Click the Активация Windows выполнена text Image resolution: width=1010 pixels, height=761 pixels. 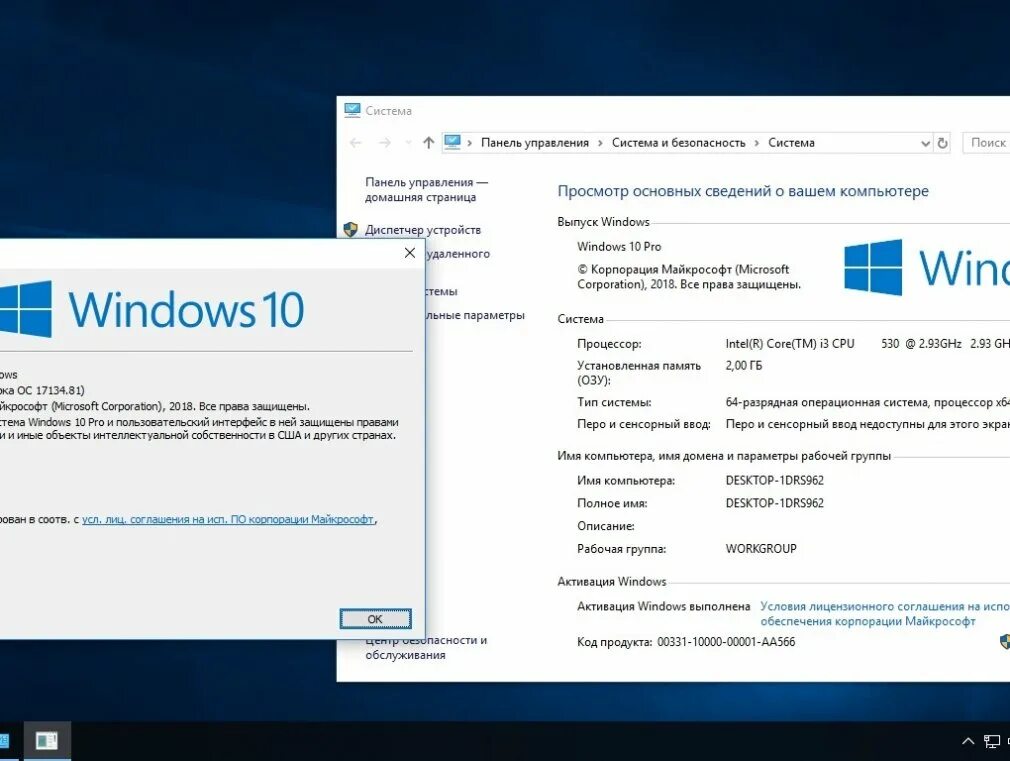pos(663,606)
